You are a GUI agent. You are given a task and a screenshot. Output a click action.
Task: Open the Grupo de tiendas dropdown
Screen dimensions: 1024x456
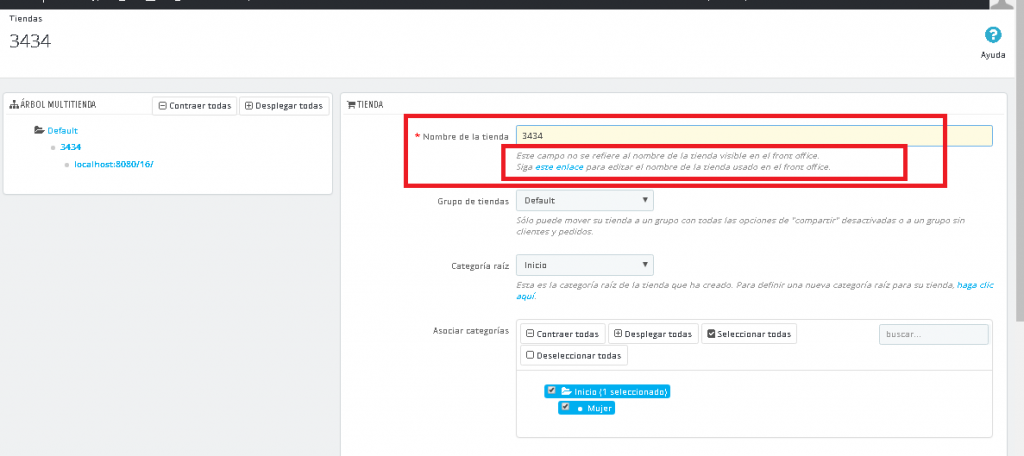point(584,200)
